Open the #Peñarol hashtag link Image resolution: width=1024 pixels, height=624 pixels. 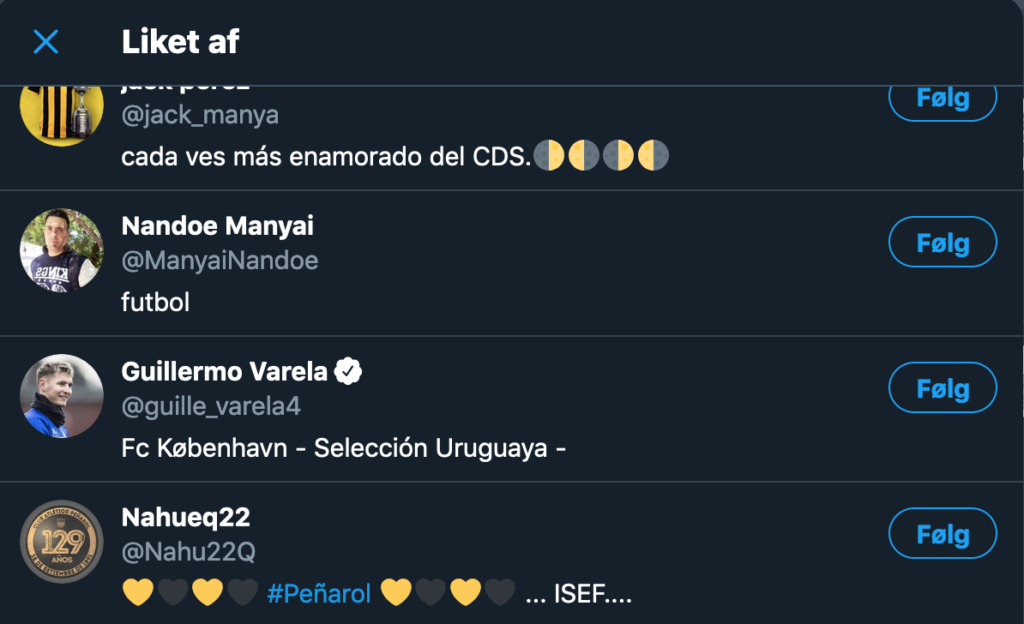click(319, 594)
